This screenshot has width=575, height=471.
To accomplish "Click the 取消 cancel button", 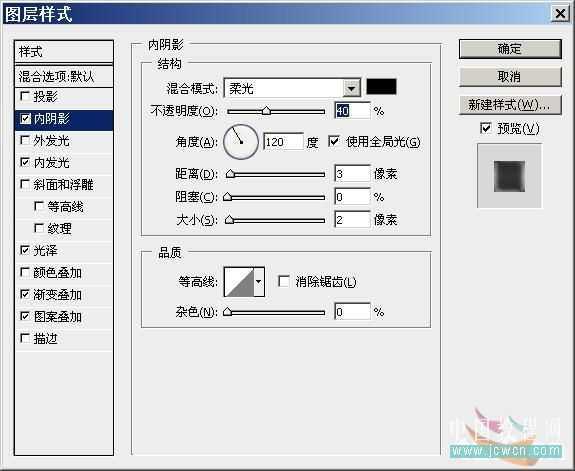I will tap(510, 77).
